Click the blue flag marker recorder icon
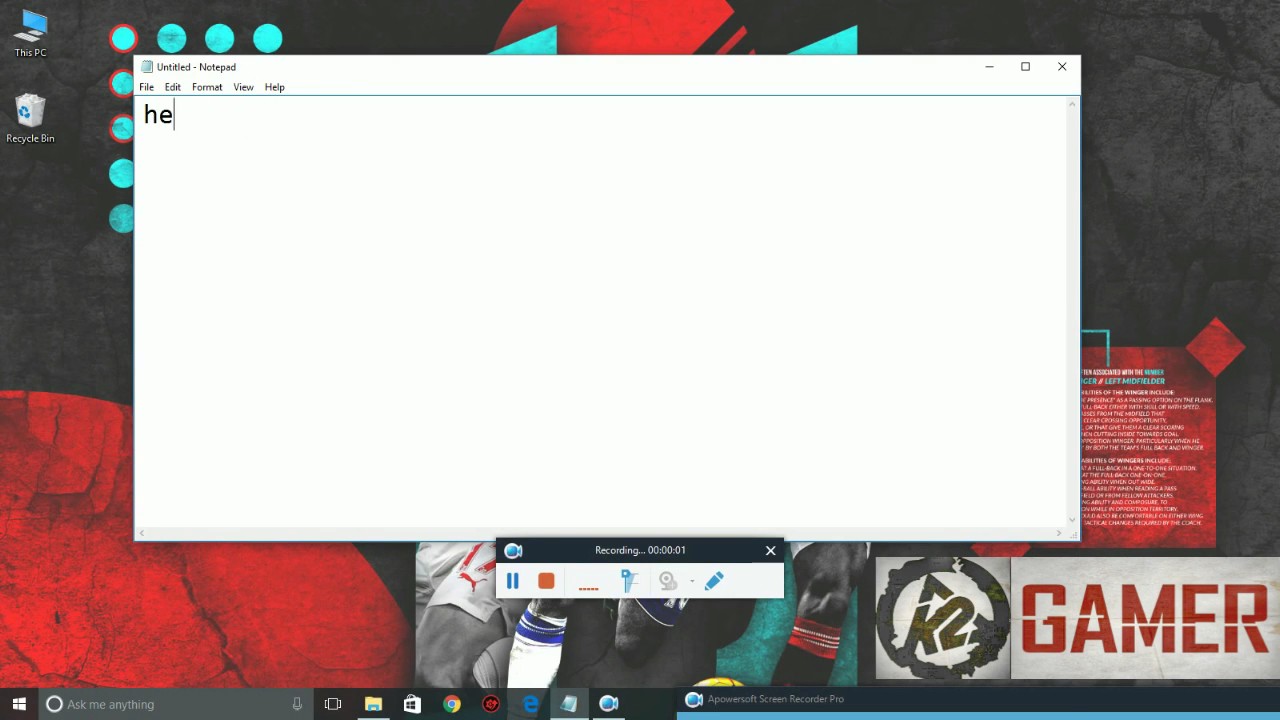 click(629, 581)
